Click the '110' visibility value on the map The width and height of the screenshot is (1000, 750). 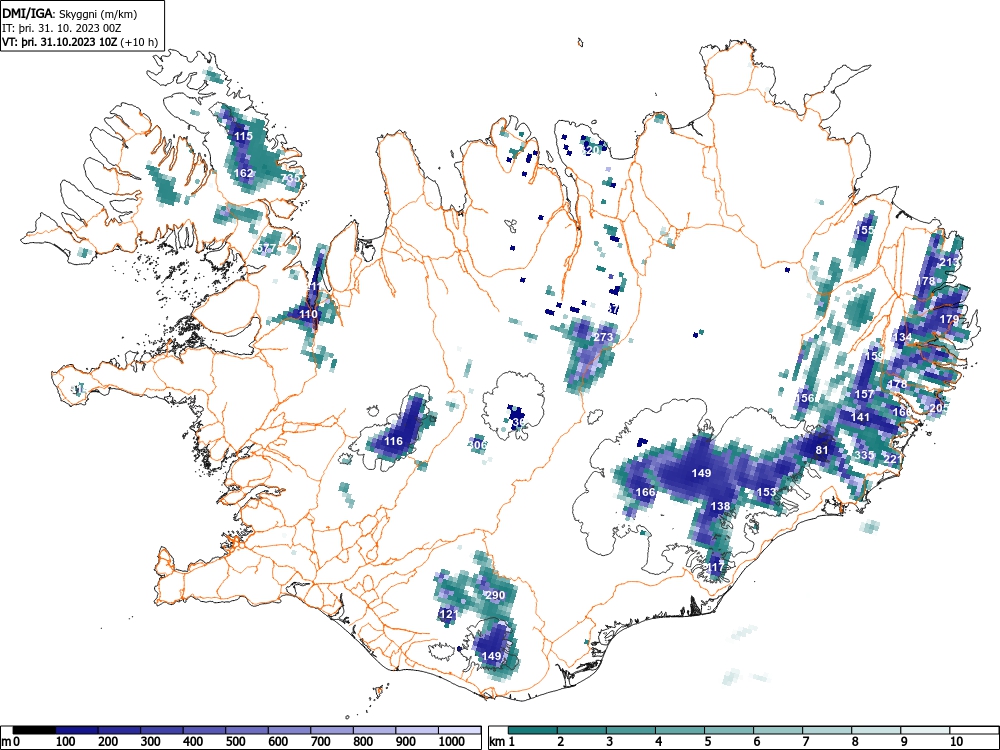[x=309, y=314]
